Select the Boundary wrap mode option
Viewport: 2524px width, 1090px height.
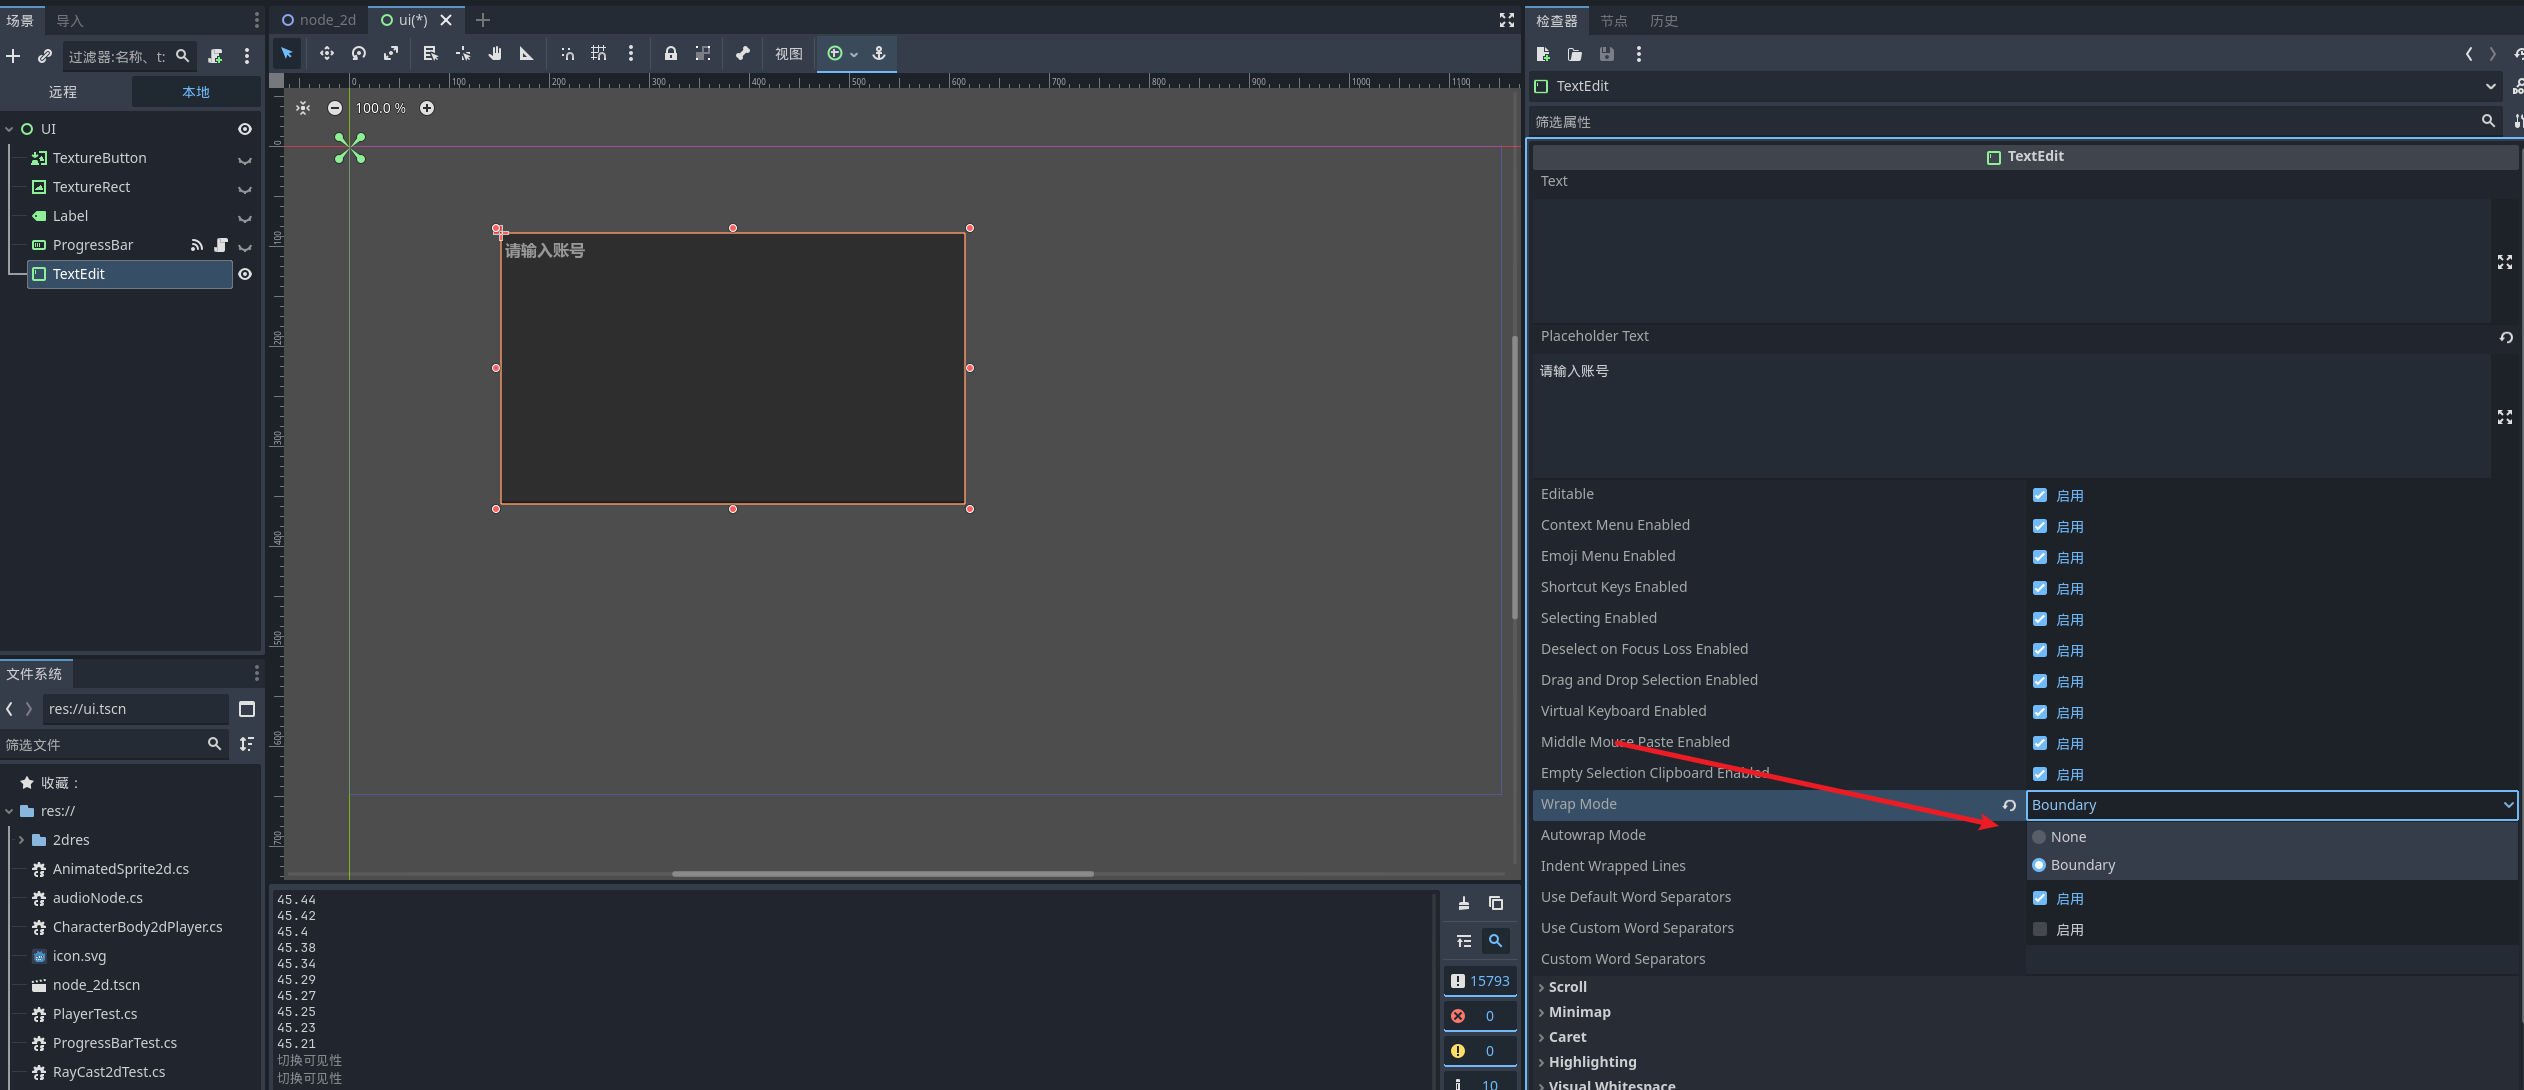click(x=2272, y=865)
